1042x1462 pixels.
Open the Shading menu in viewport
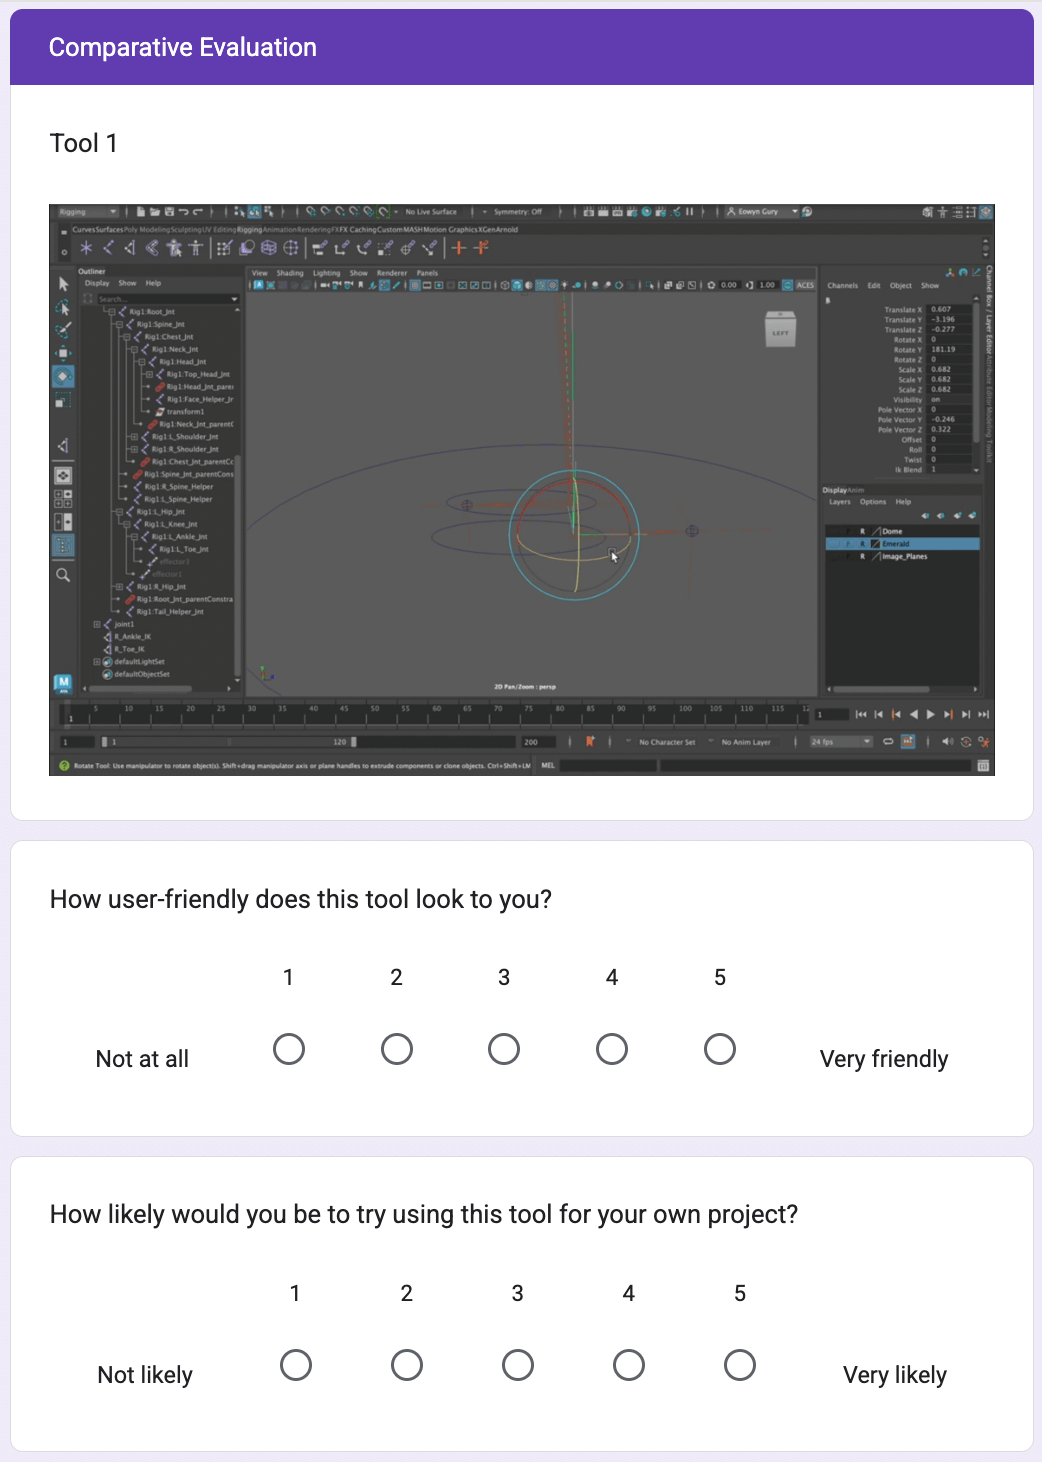pyautogui.click(x=289, y=273)
